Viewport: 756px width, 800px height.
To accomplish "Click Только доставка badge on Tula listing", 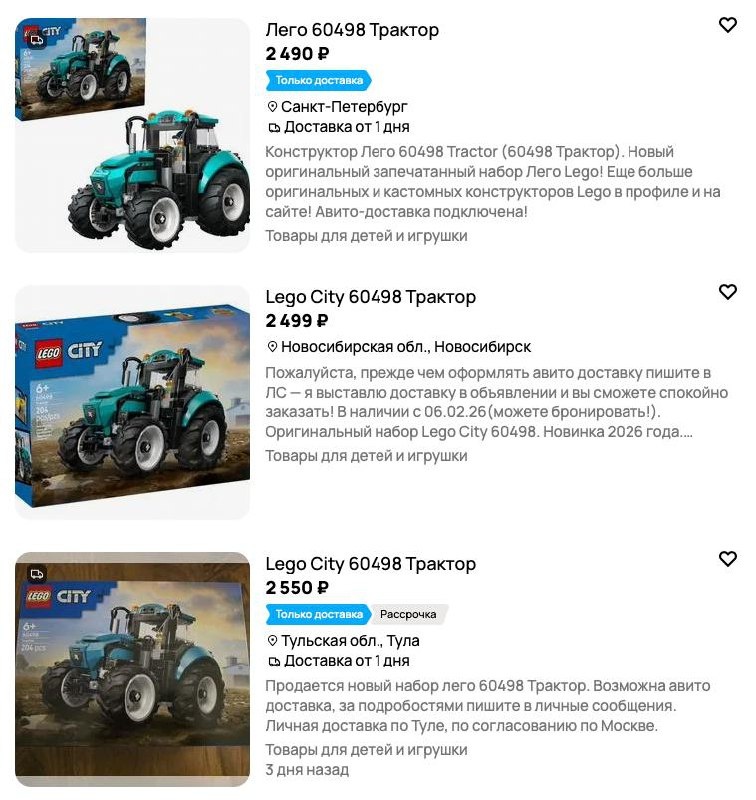I will coord(317,614).
